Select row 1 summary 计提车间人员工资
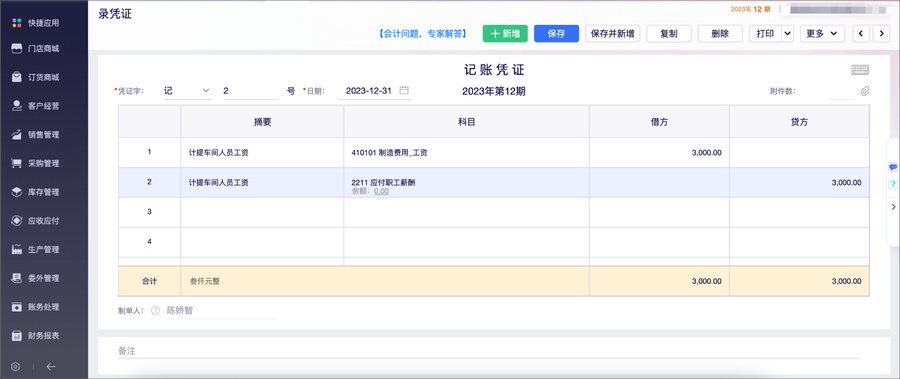 (x=262, y=153)
